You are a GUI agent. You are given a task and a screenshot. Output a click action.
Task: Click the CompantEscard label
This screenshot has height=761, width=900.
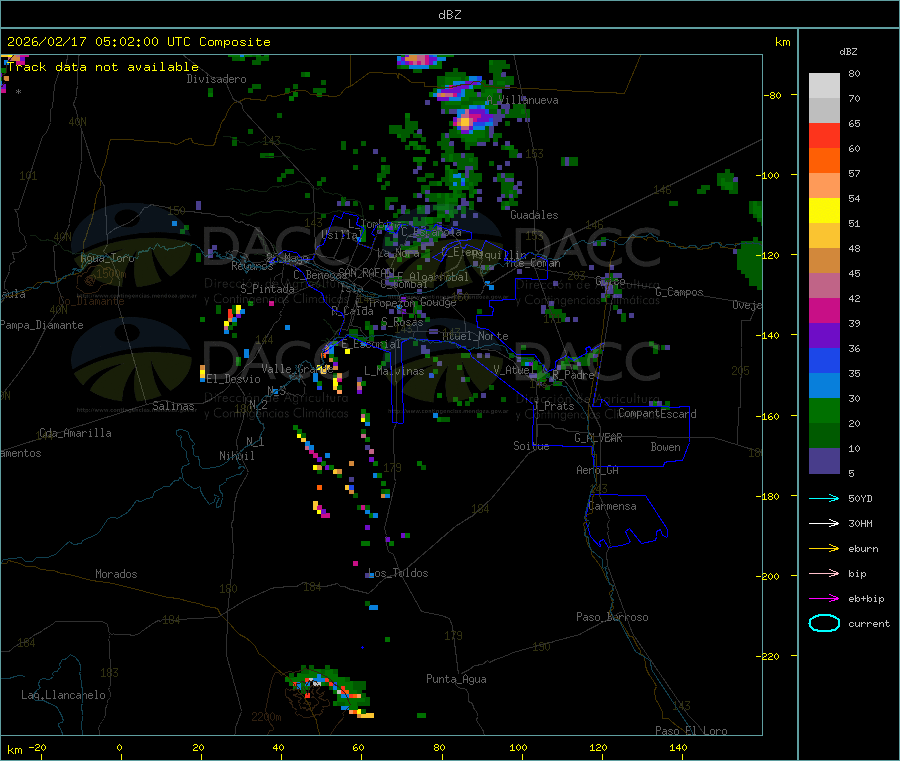coord(657,414)
